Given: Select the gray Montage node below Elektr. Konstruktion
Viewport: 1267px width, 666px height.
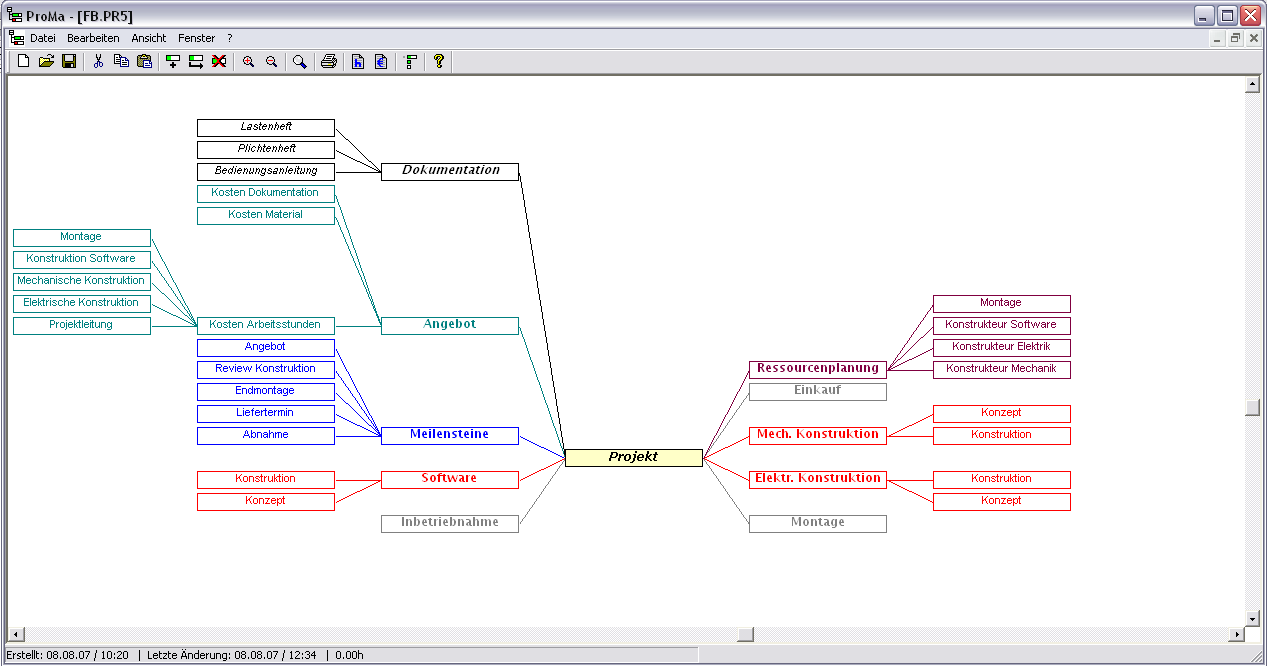Looking at the screenshot, I should point(818,523).
